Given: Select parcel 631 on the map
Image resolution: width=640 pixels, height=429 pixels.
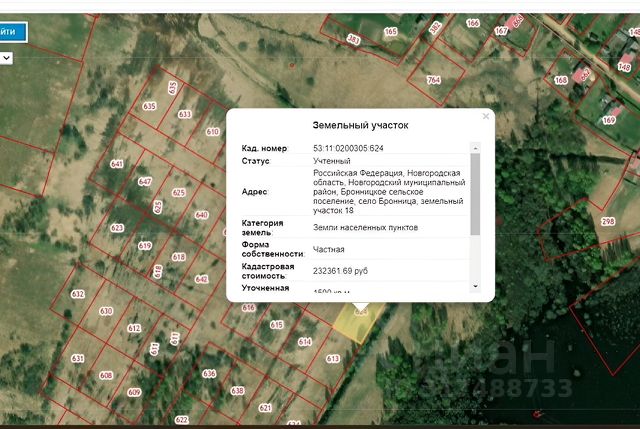Looking at the screenshot, I should click(x=78, y=358).
